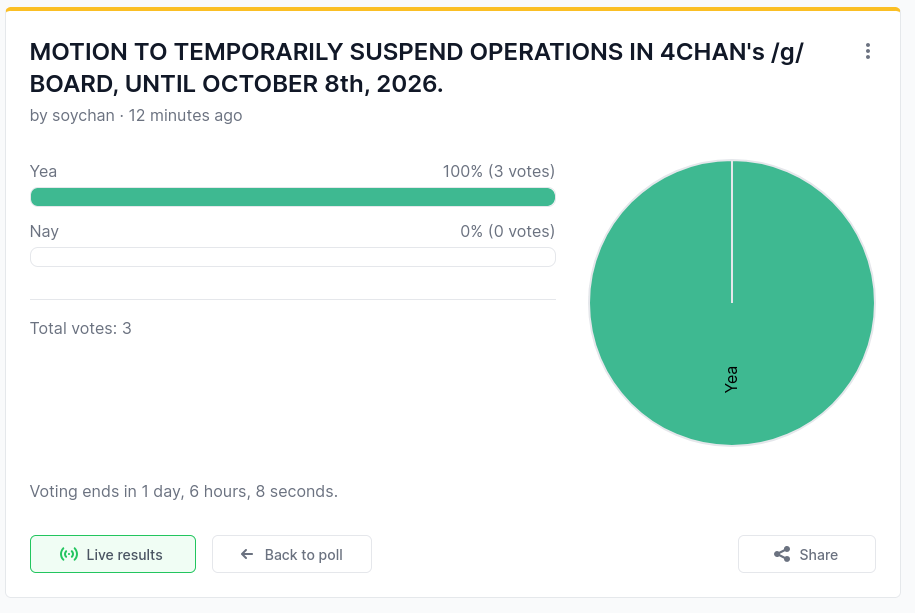Image resolution: width=915 pixels, height=613 pixels.
Task: Click the live broadcast icon
Action: coord(69,554)
